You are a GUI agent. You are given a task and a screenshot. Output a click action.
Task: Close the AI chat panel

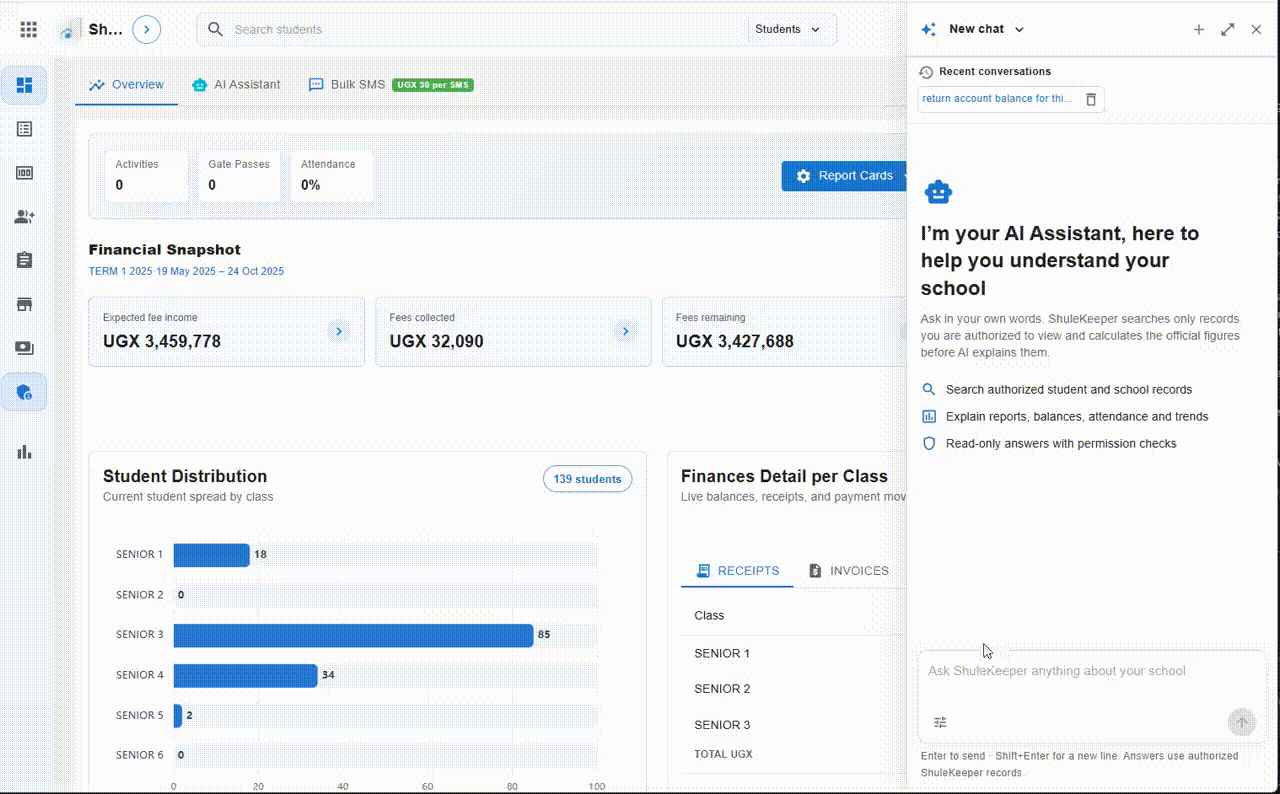1257,29
